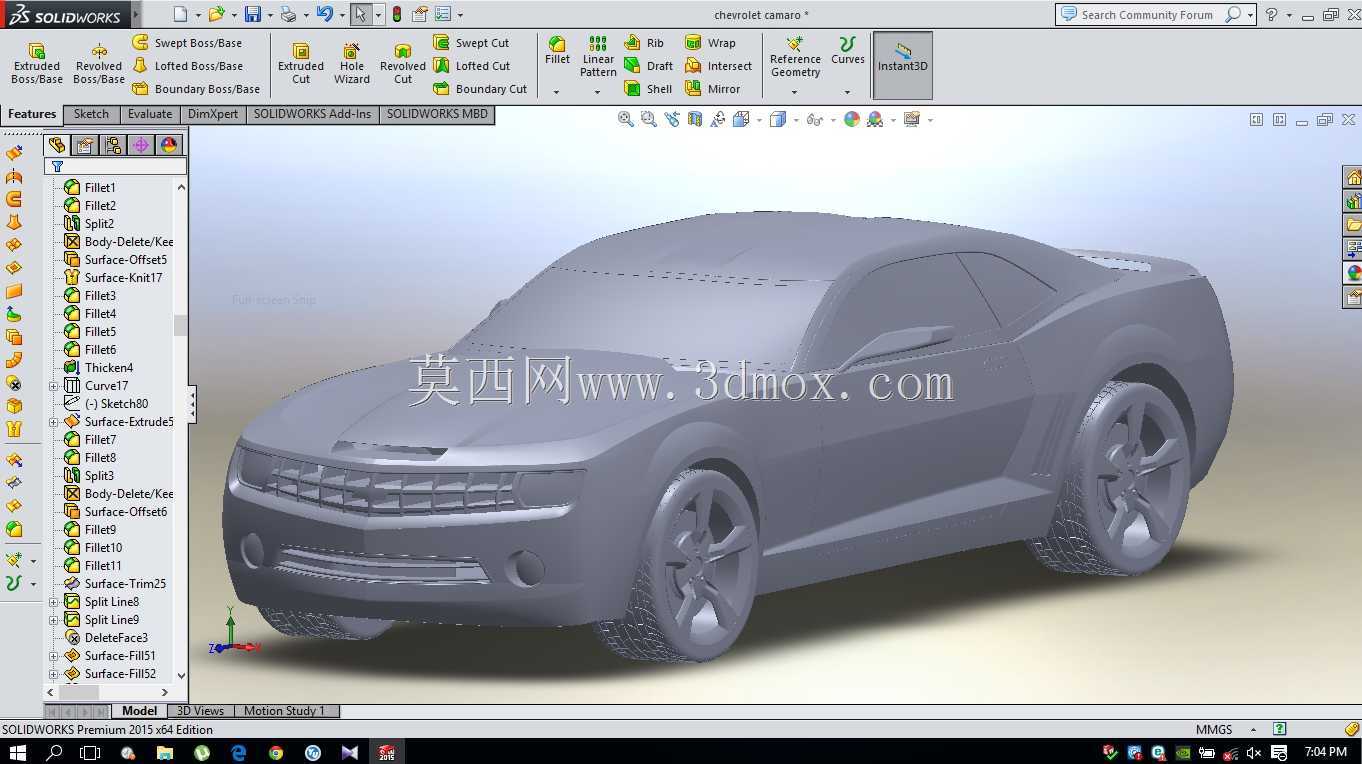1362x764 pixels.
Task: Expand the Reference Geometry dropdown
Action: (x=795, y=92)
